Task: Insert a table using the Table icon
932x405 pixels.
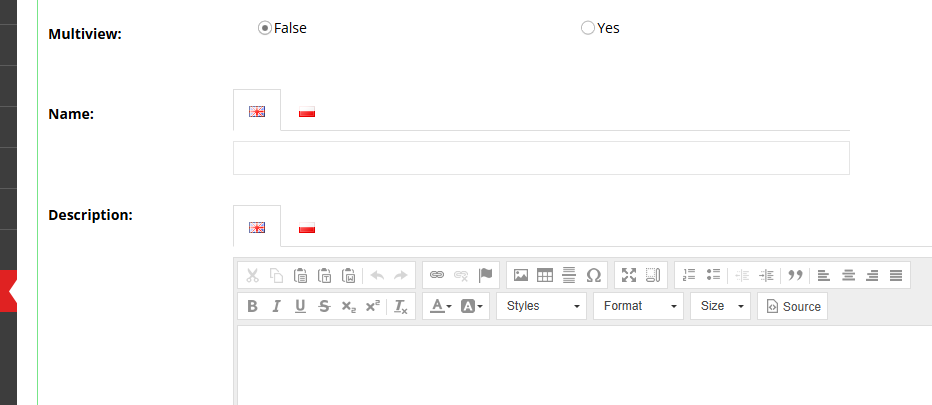Action: [x=545, y=275]
